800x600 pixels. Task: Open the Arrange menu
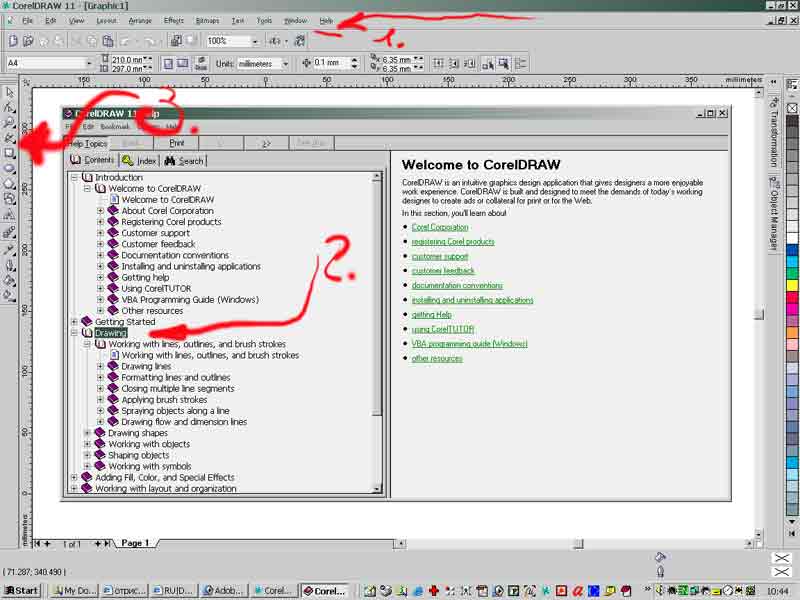pyautogui.click(x=140, y=20)
